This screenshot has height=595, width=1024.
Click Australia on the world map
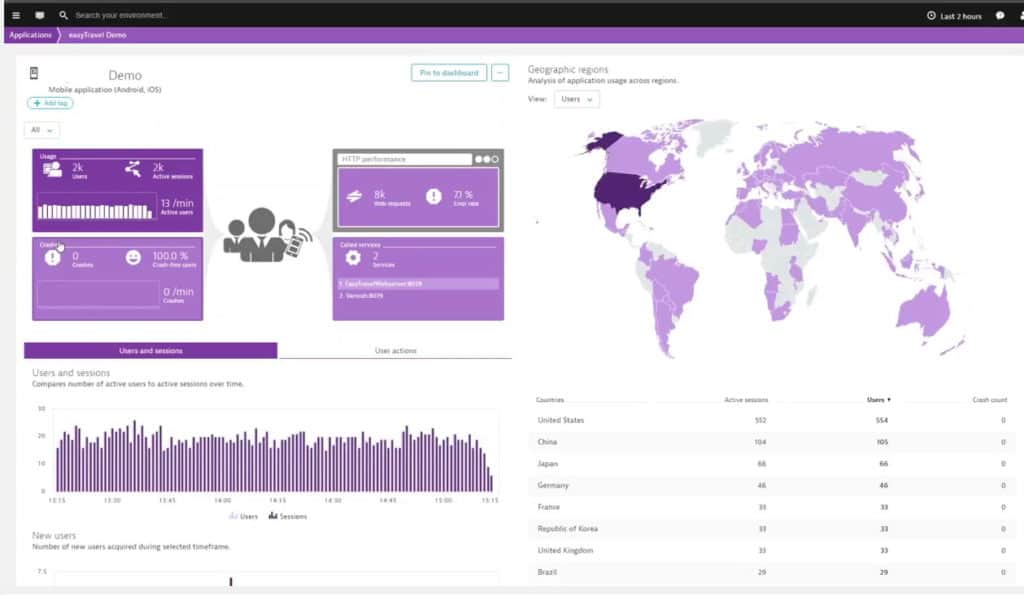click(x=921, y=310)
